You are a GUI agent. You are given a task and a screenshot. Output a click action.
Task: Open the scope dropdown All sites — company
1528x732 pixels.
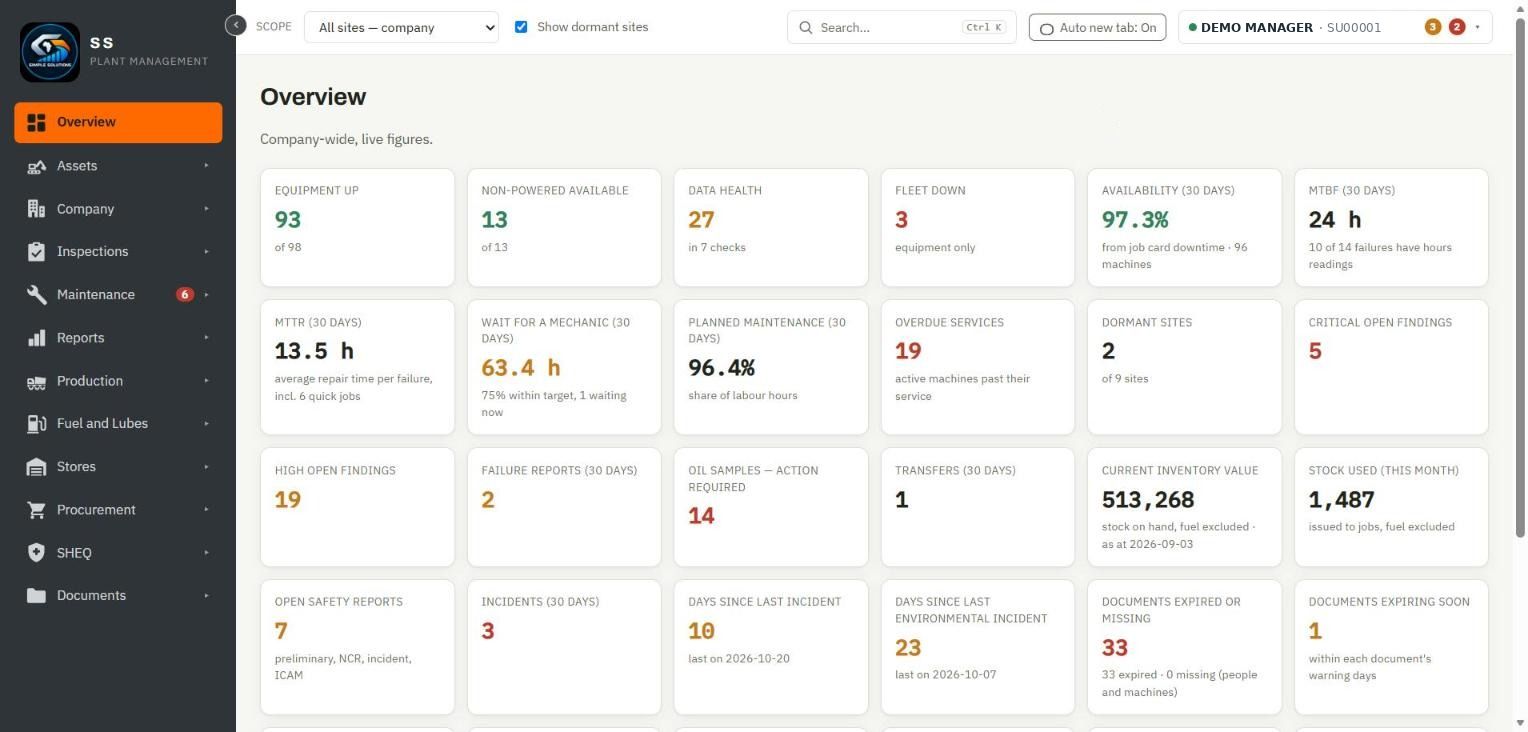[401, 27]
